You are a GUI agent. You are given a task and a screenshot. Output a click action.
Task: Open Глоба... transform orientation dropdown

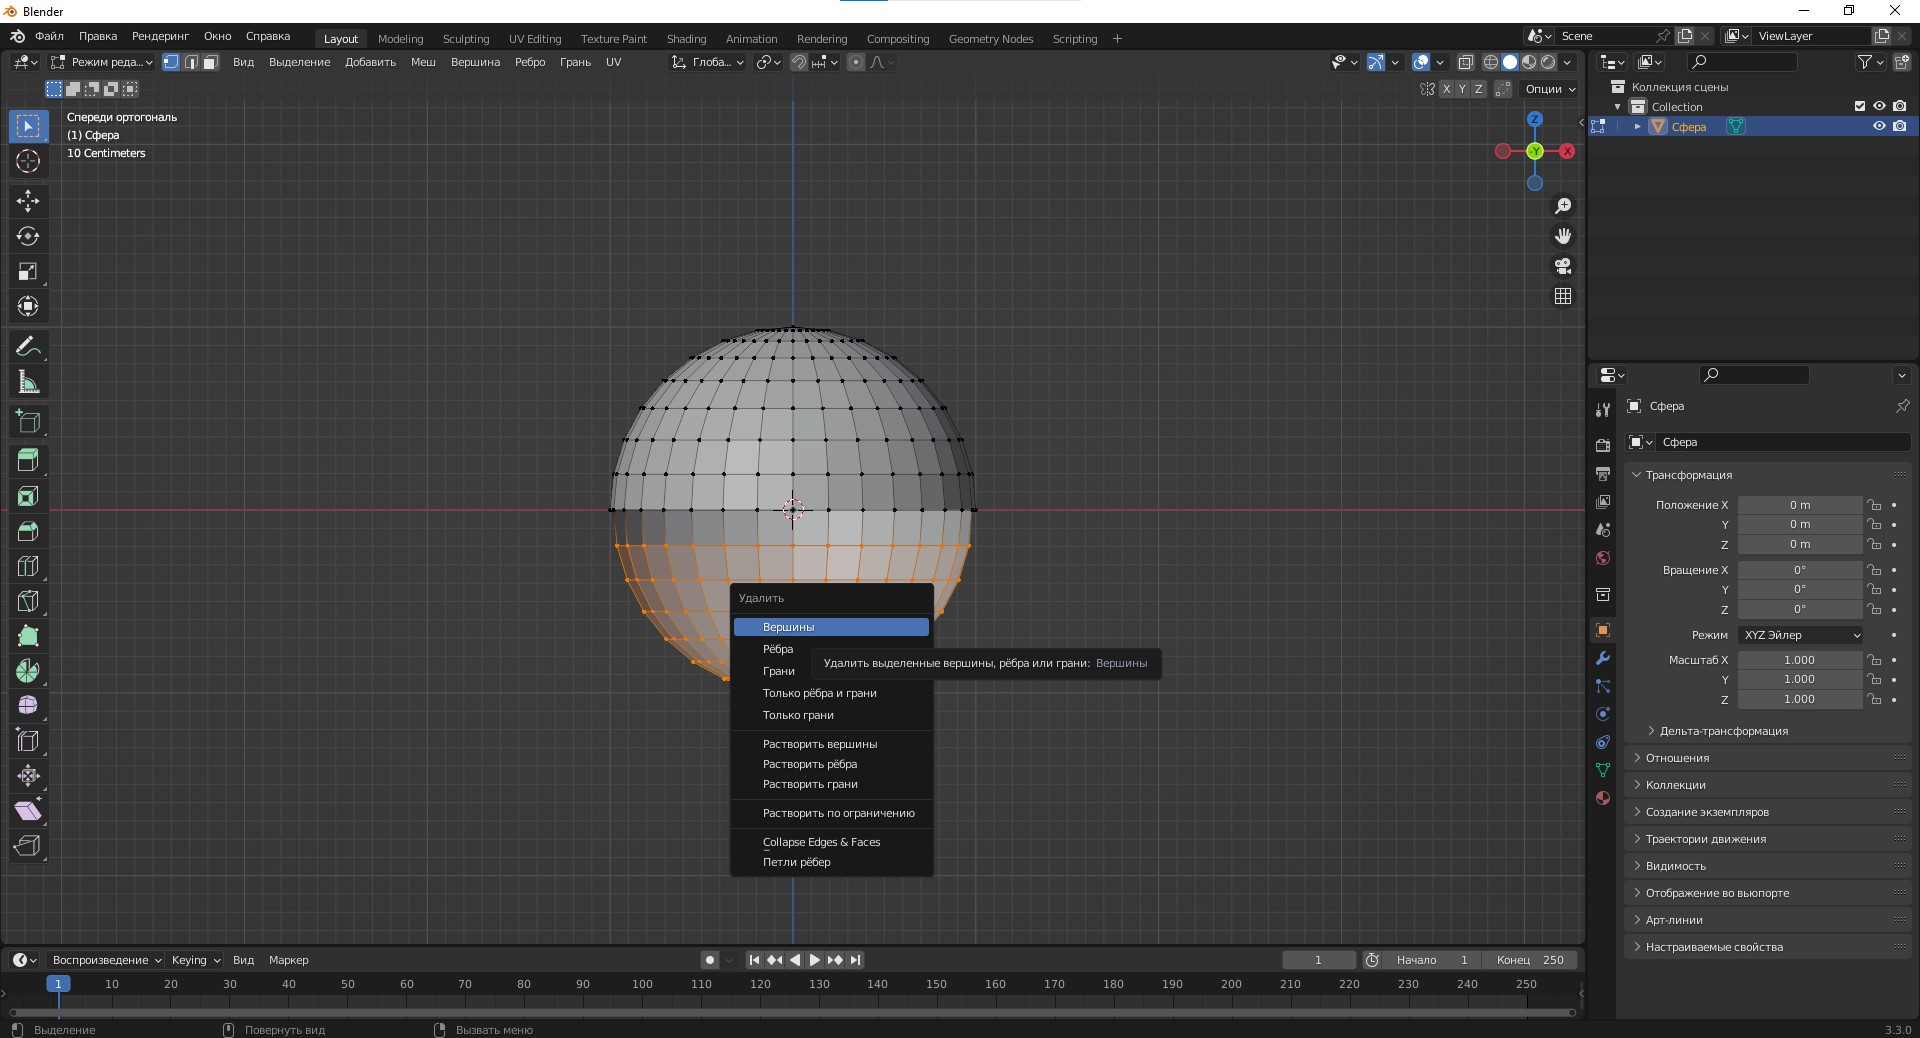pos(708,62)
